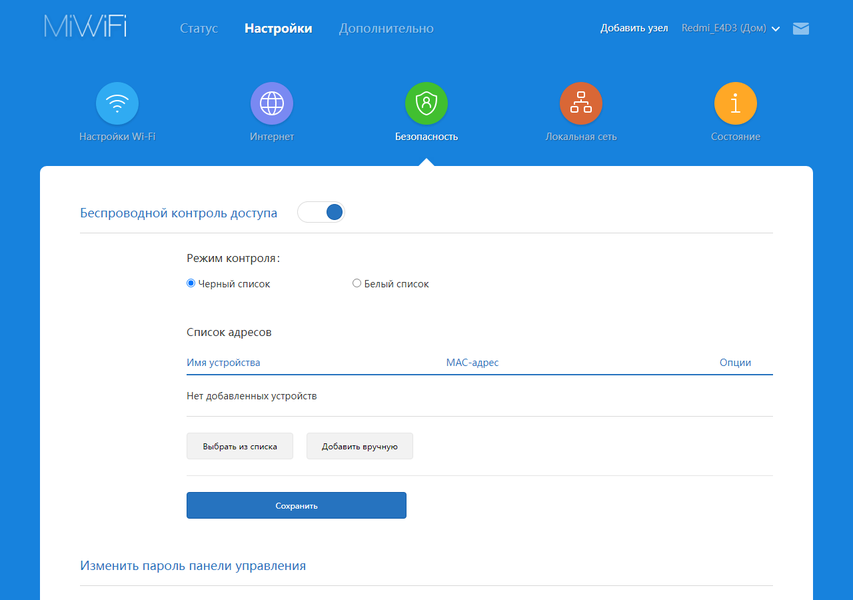Click the chevron next to router name
The width and height of the screenshot is (853, 600).
(776, 29)
